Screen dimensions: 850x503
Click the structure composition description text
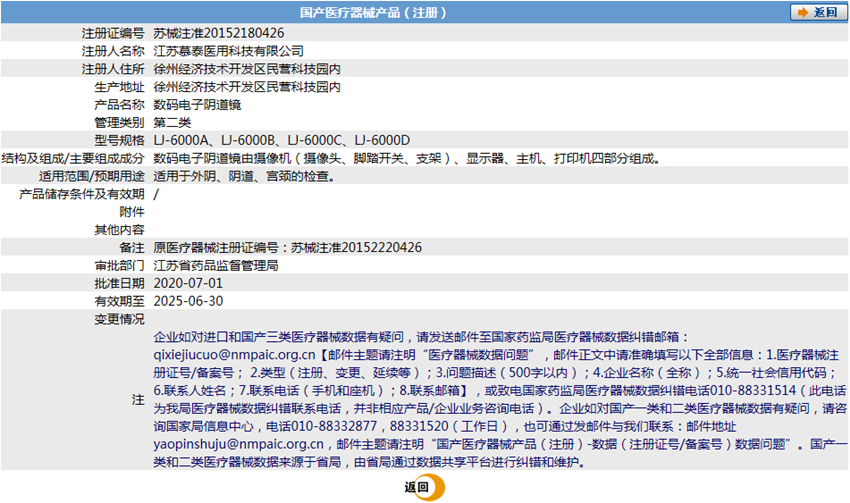click(407, 158)
